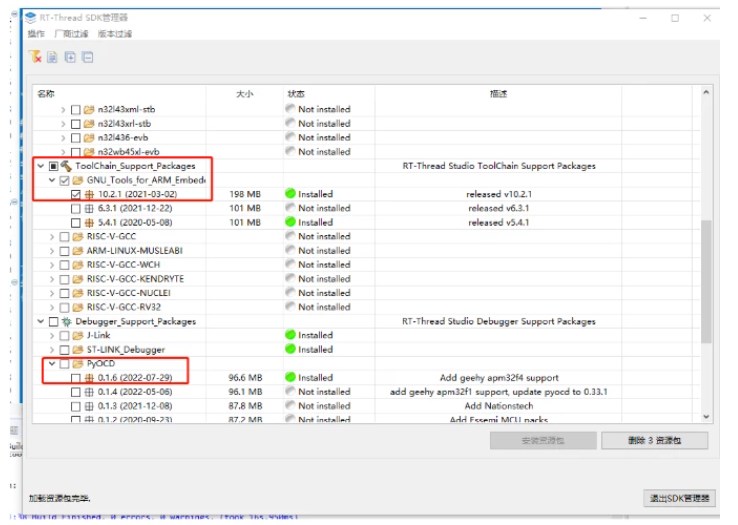Click the PyOCD 0.1.6 package icon

click(89, 378)
